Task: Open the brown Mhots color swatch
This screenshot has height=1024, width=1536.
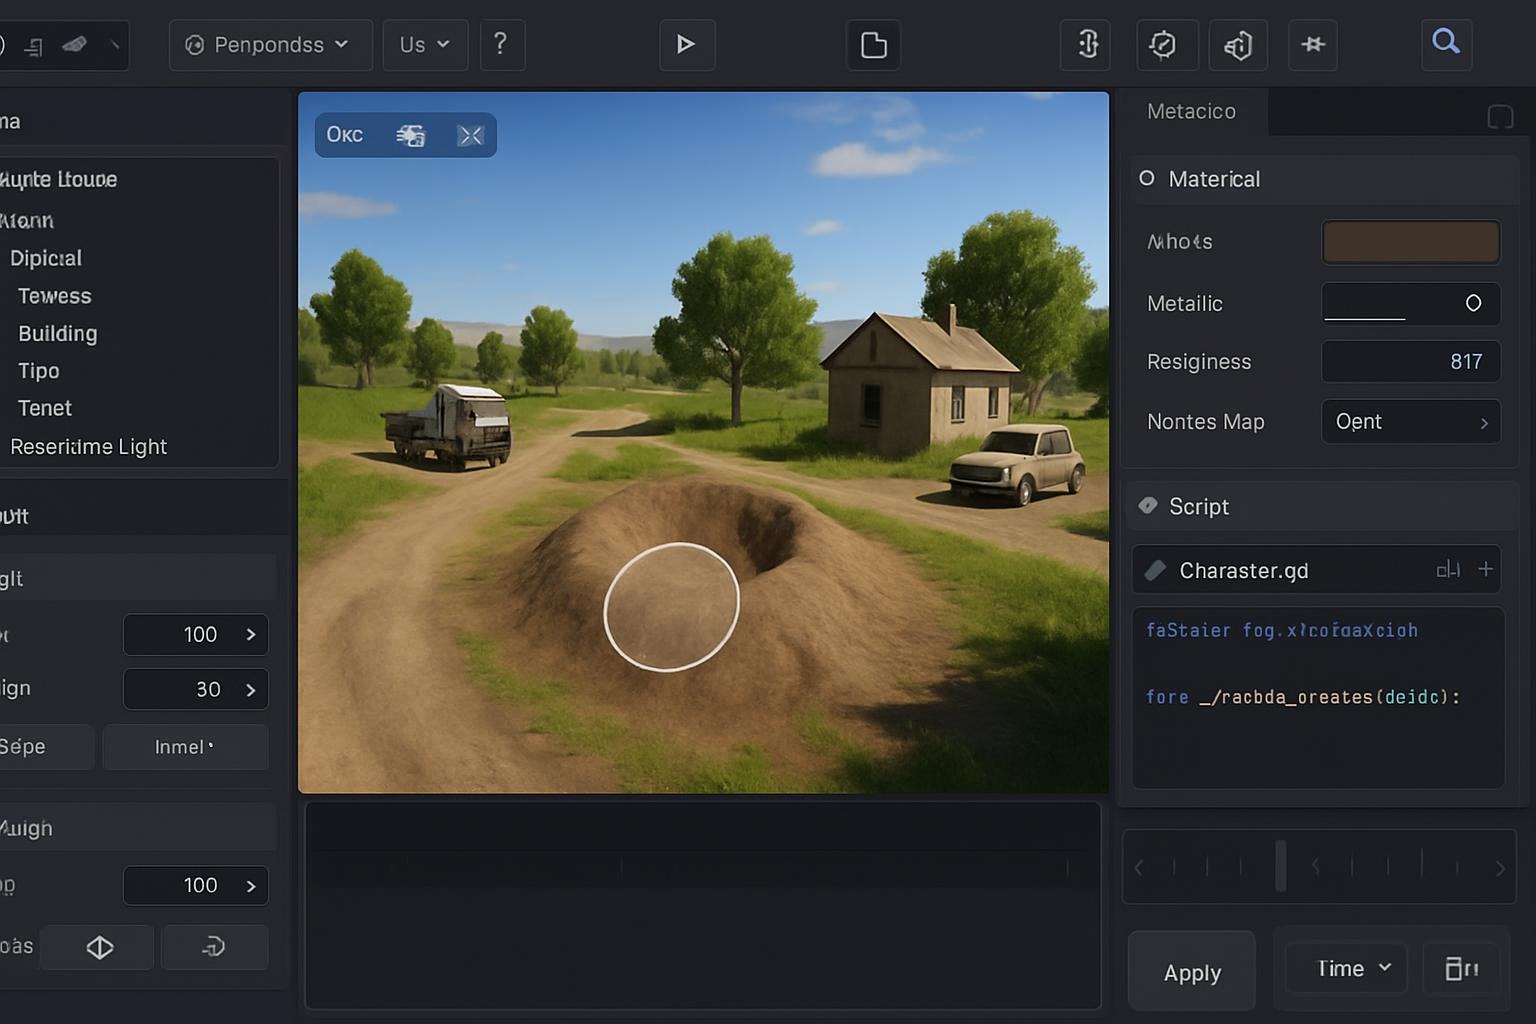Action: [x=1410, y=242]
